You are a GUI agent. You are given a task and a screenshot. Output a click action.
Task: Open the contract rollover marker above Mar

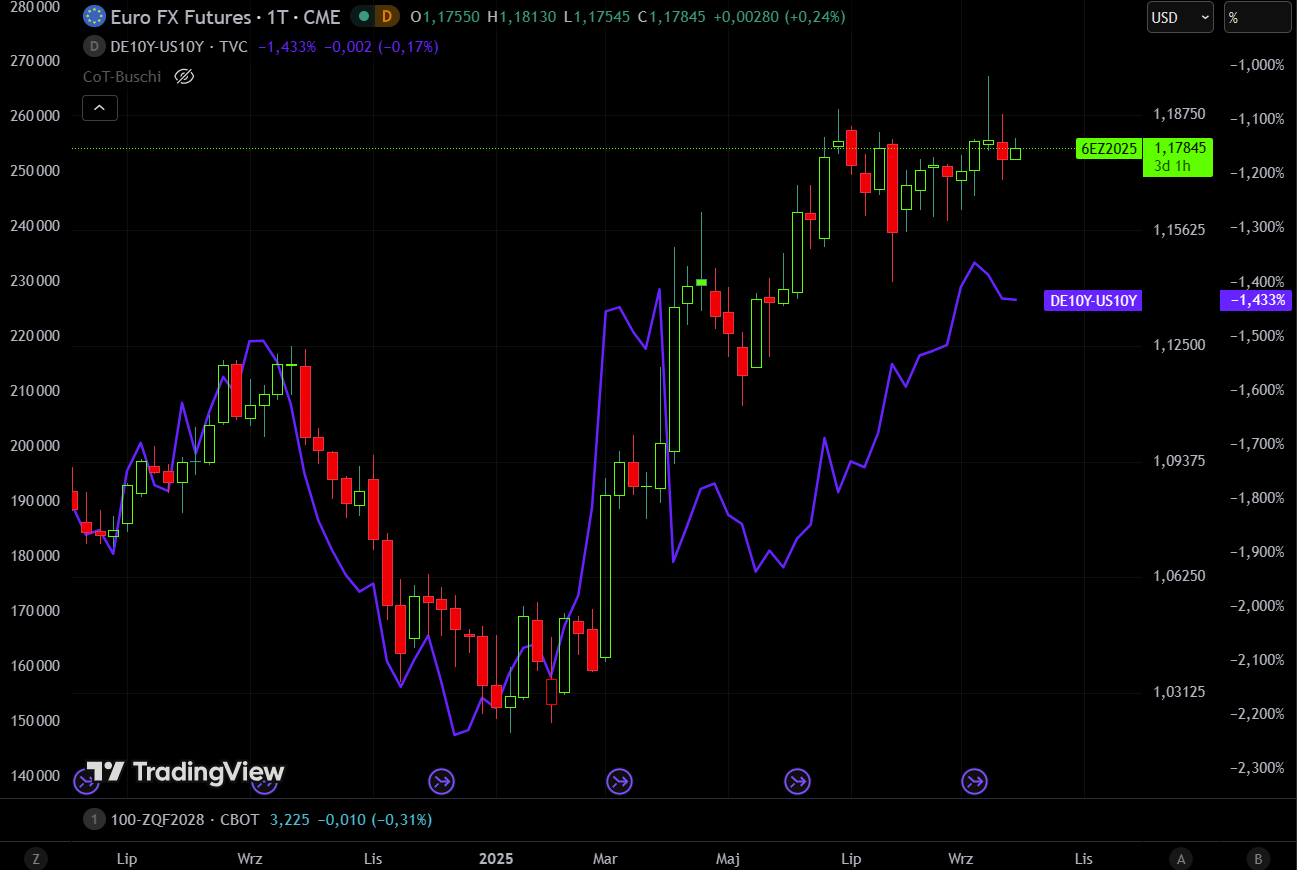[x=620, y=781]
